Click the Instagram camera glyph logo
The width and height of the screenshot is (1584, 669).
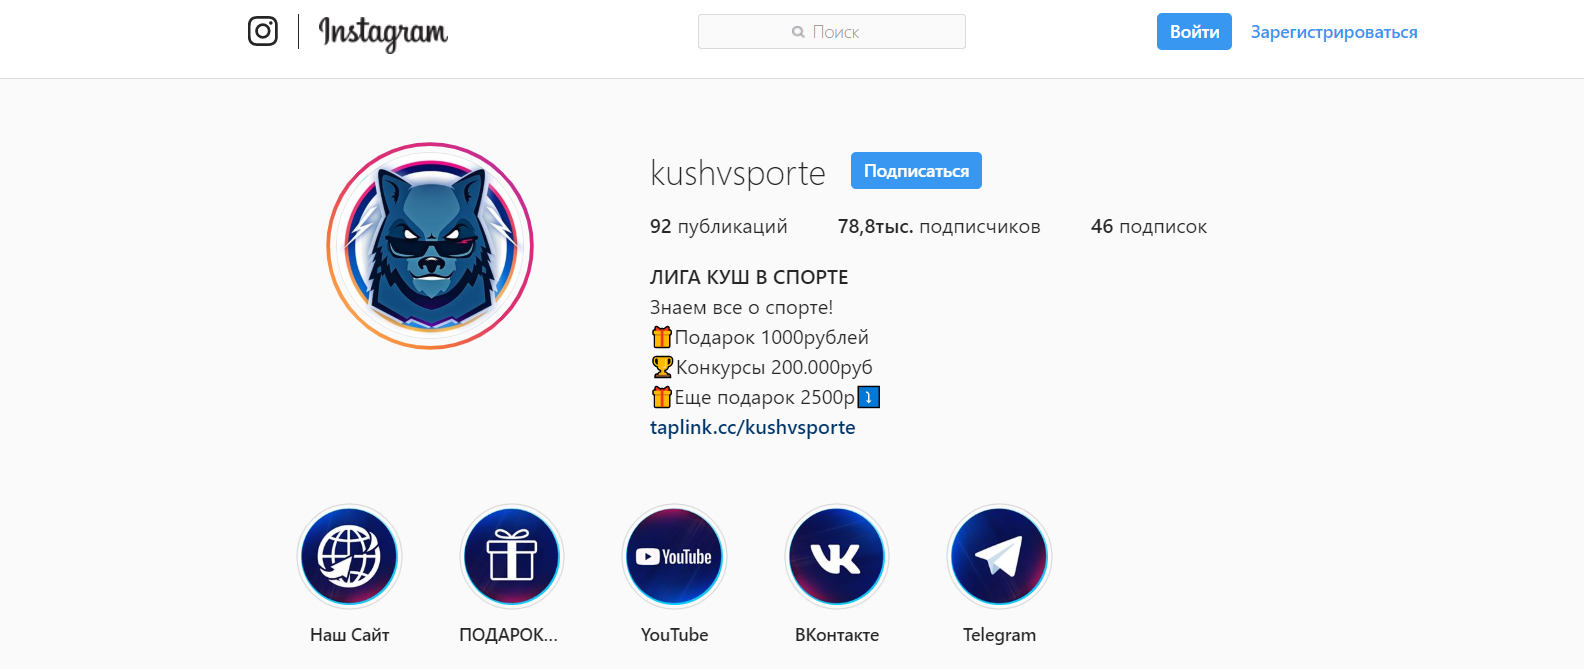point(263,31)
